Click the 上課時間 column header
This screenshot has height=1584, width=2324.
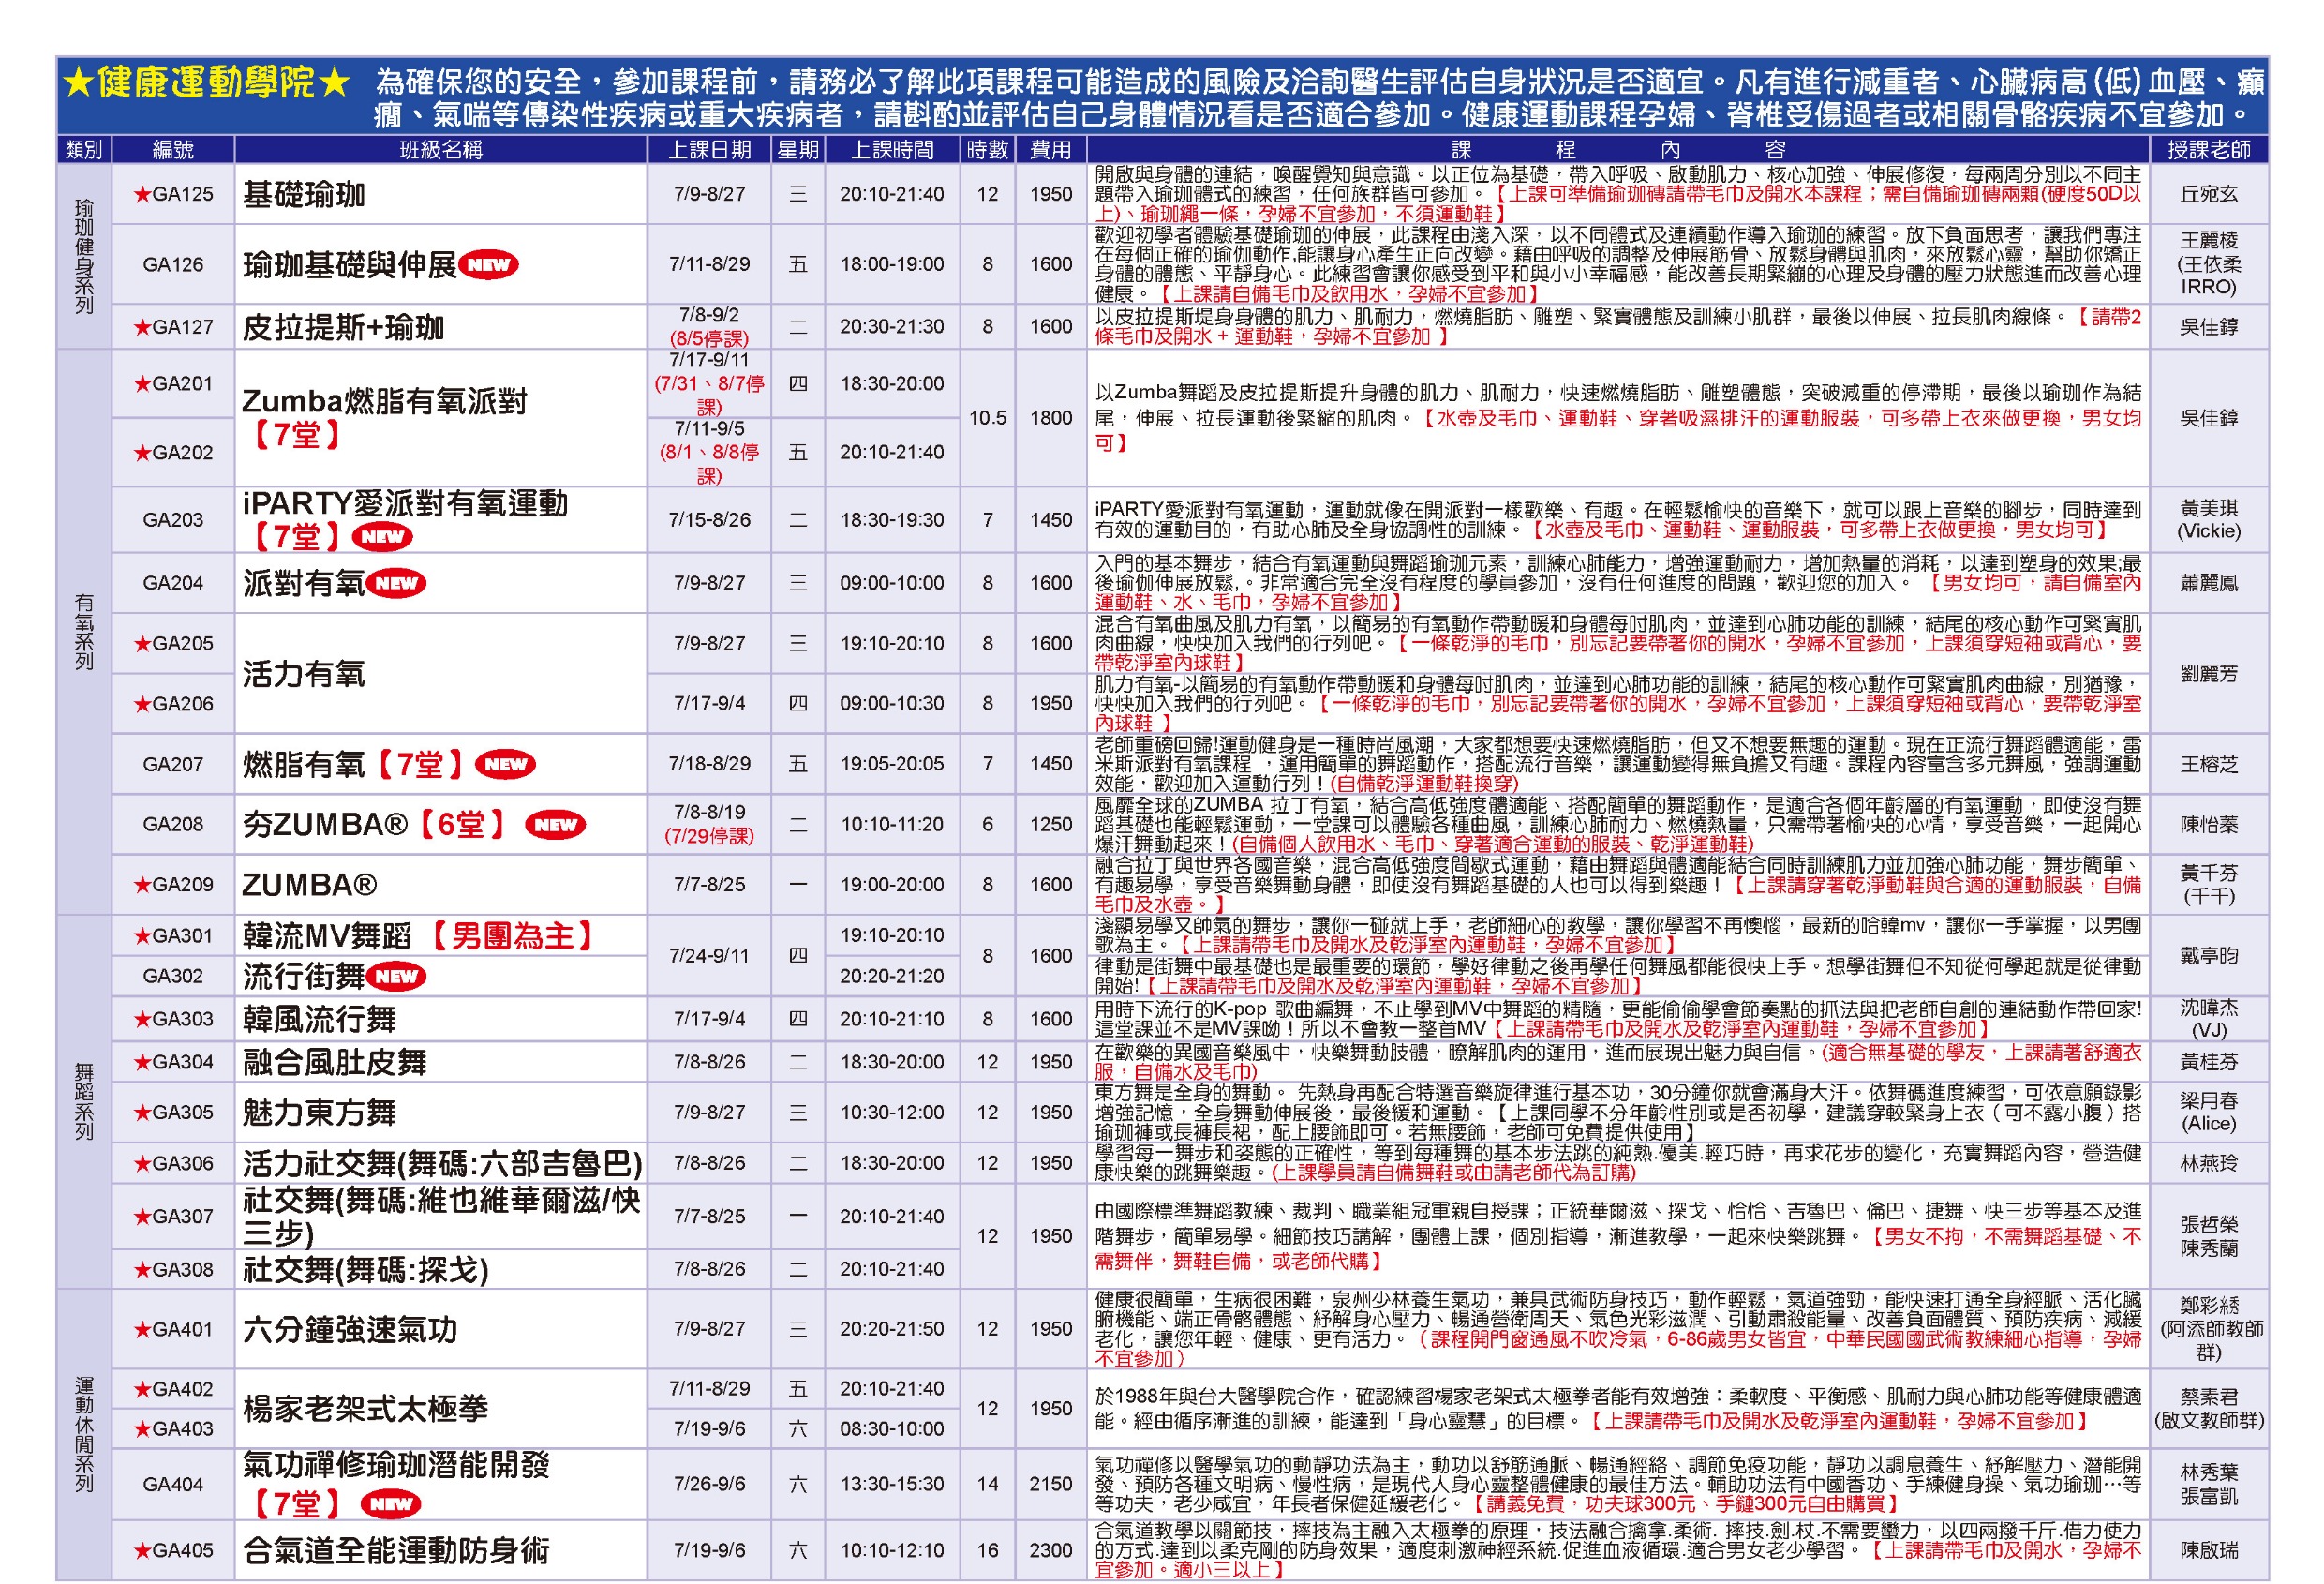tap(892, 150)
